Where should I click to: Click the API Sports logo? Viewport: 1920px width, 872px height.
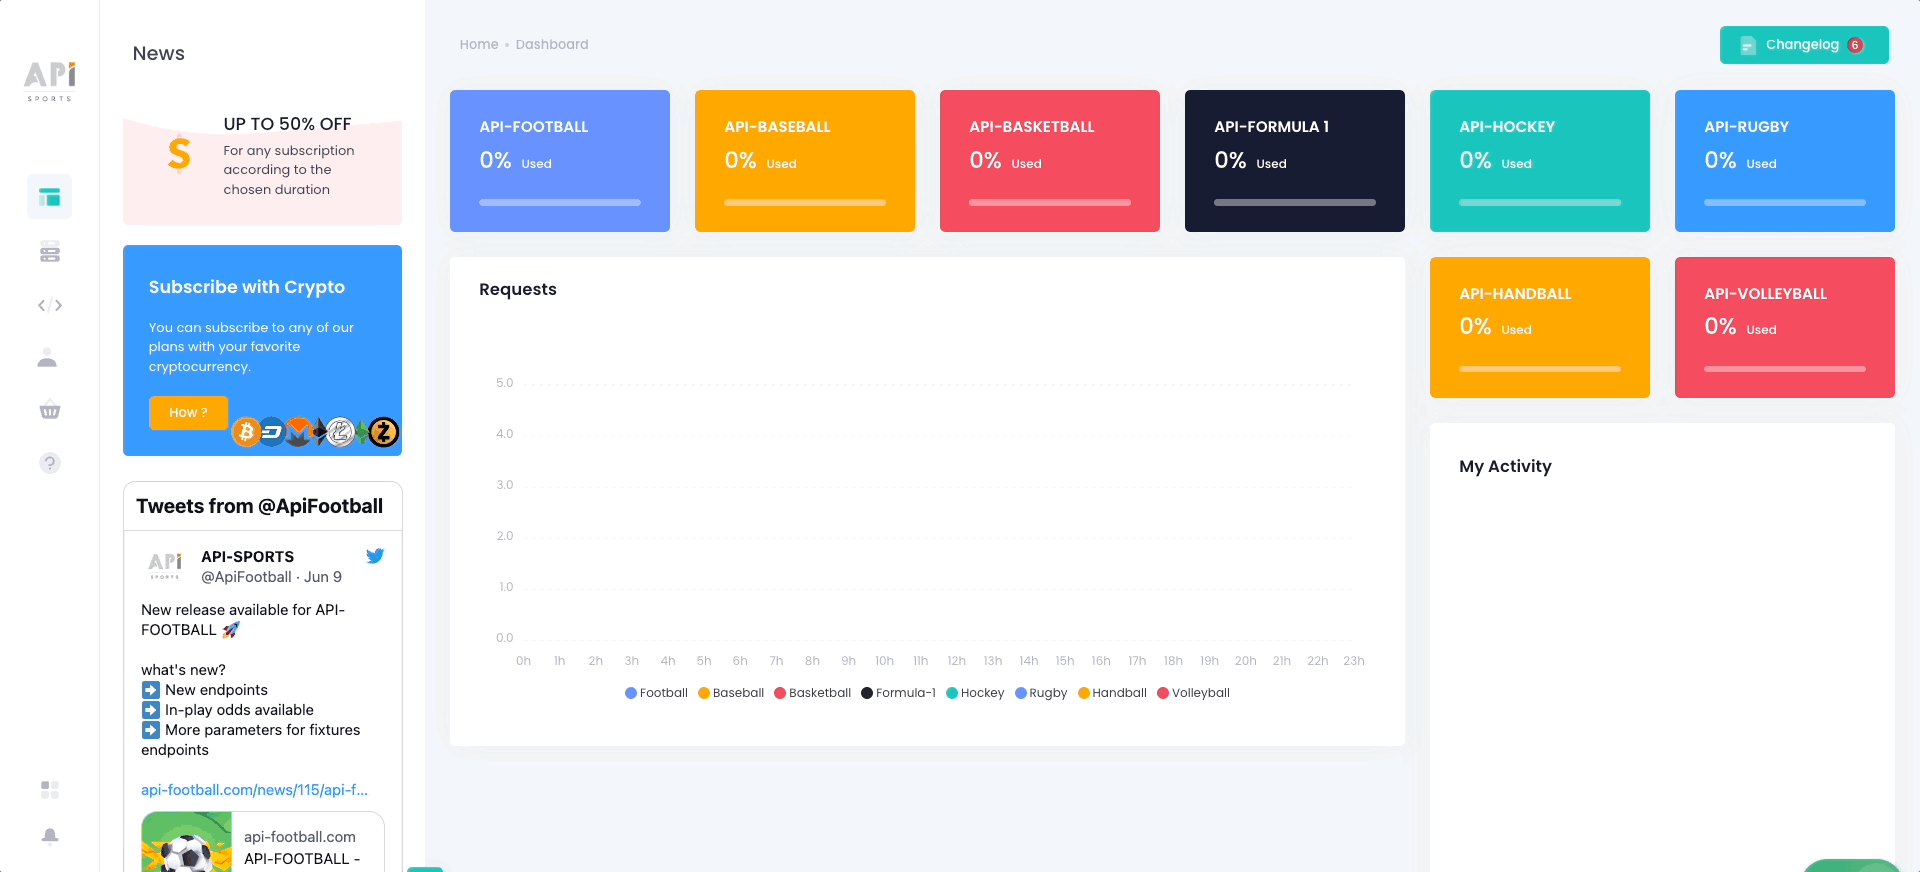50,81
